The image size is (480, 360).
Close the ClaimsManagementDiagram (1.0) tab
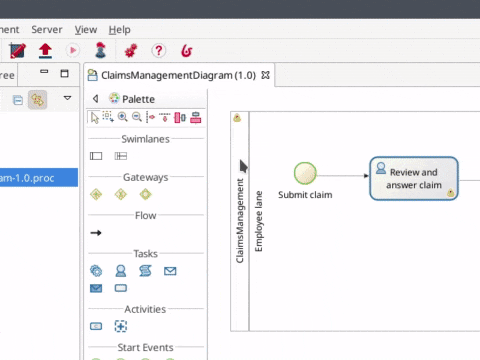click(265, 75)
